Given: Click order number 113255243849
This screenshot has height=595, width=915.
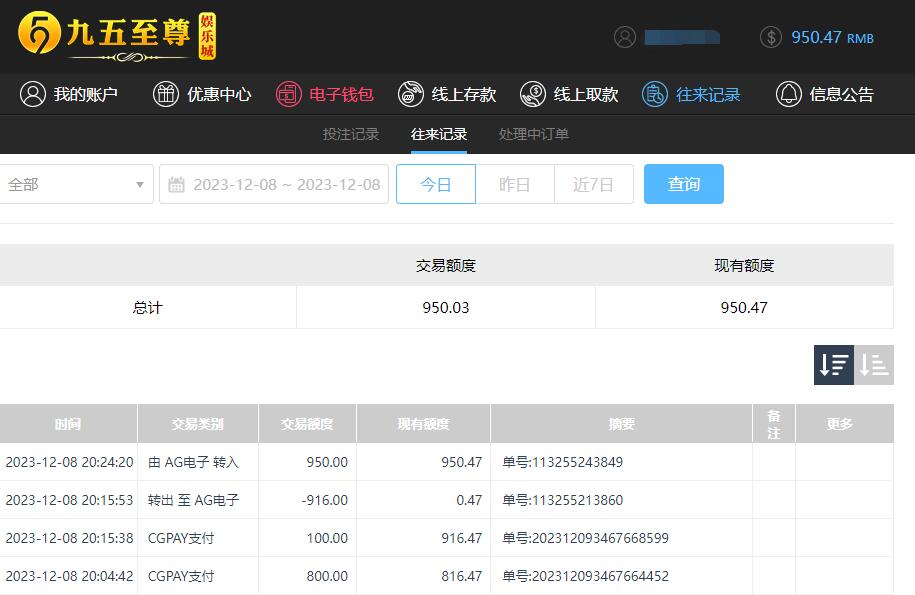Looking at the screenshot, I should 563,462.
